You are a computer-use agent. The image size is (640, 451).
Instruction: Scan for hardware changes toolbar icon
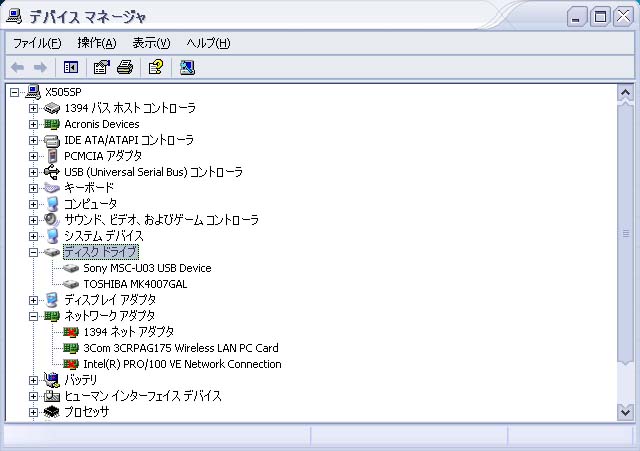(x=187, y=67)
